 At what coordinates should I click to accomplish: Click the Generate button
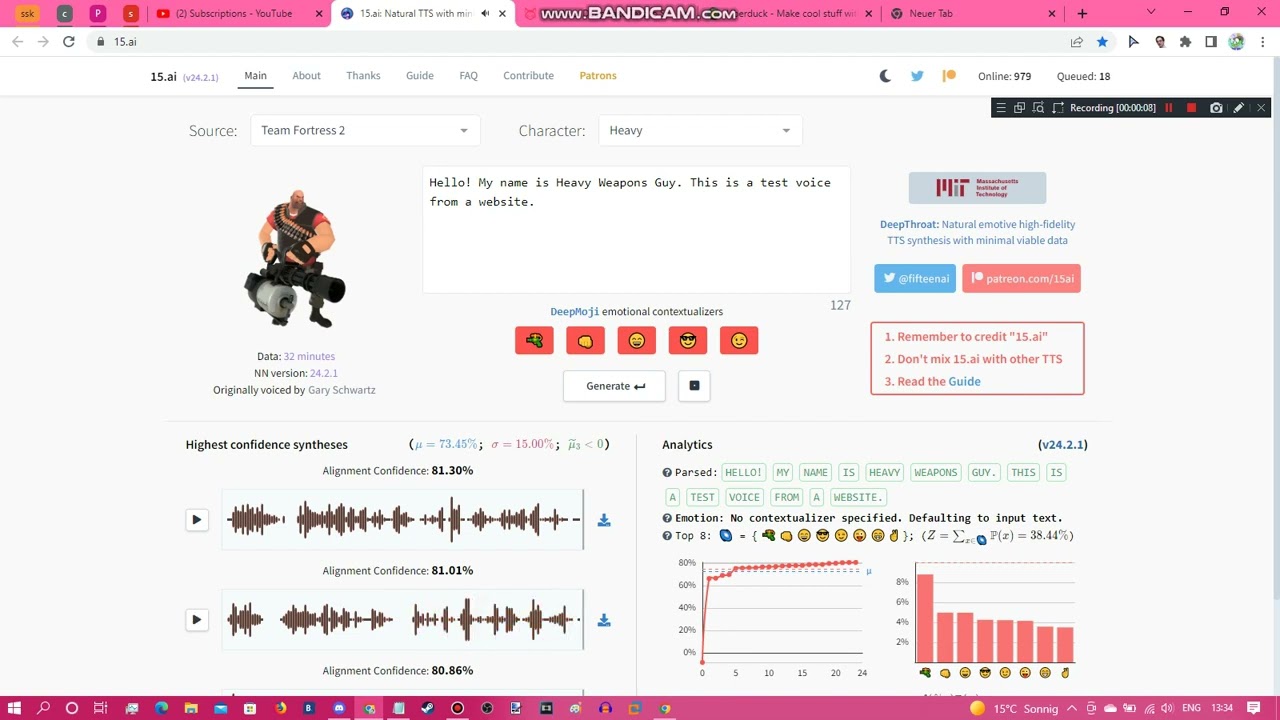[614, 386]
